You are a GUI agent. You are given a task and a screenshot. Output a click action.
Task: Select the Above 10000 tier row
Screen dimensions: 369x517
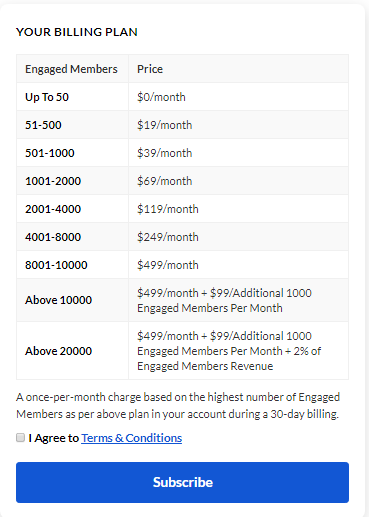[182, 300]
